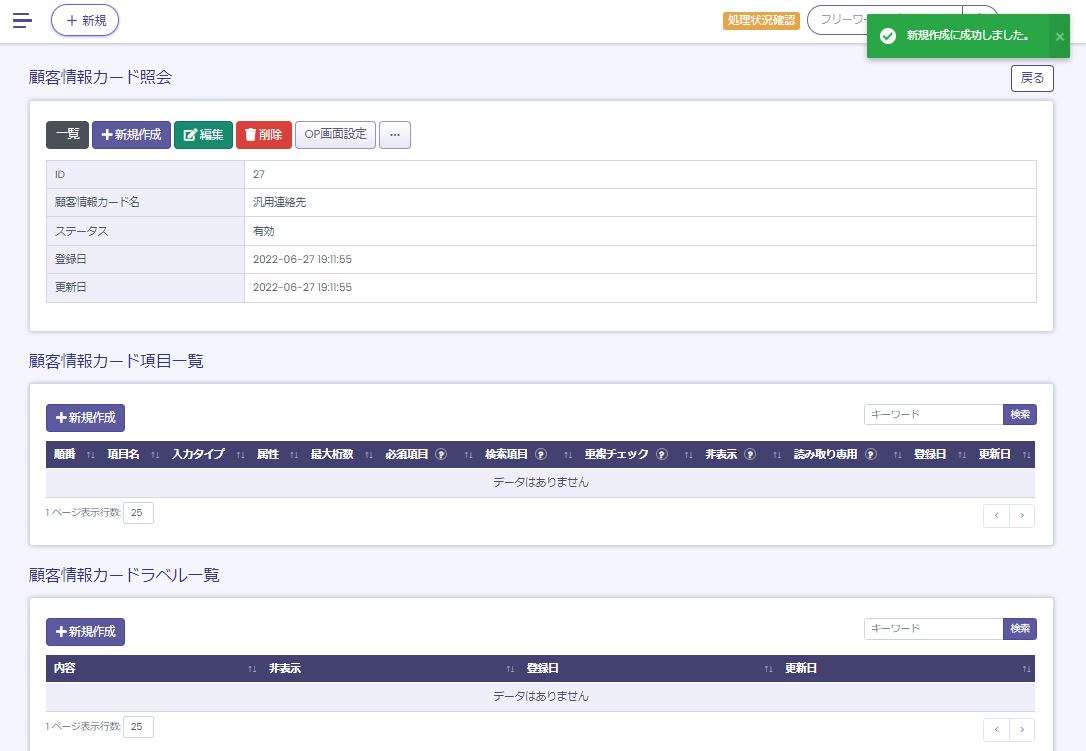Open the OP画面設定 screen
Screen dimensions: 1086x751
pyautogui.click(x=335, y=135)
